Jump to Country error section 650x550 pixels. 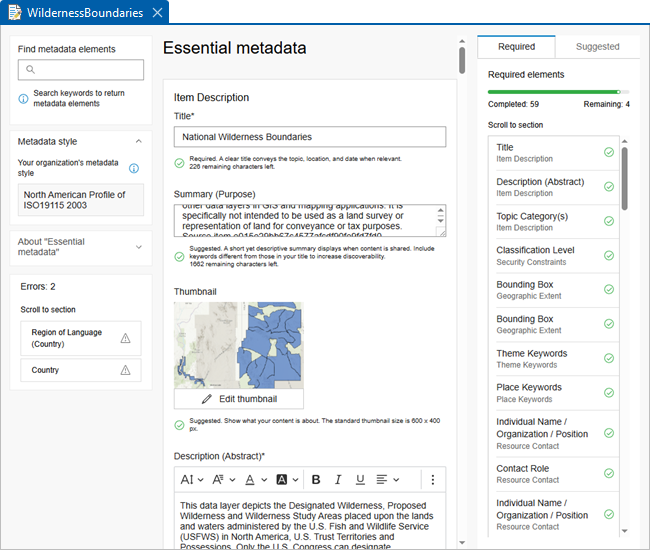click(x=81, y=370)
